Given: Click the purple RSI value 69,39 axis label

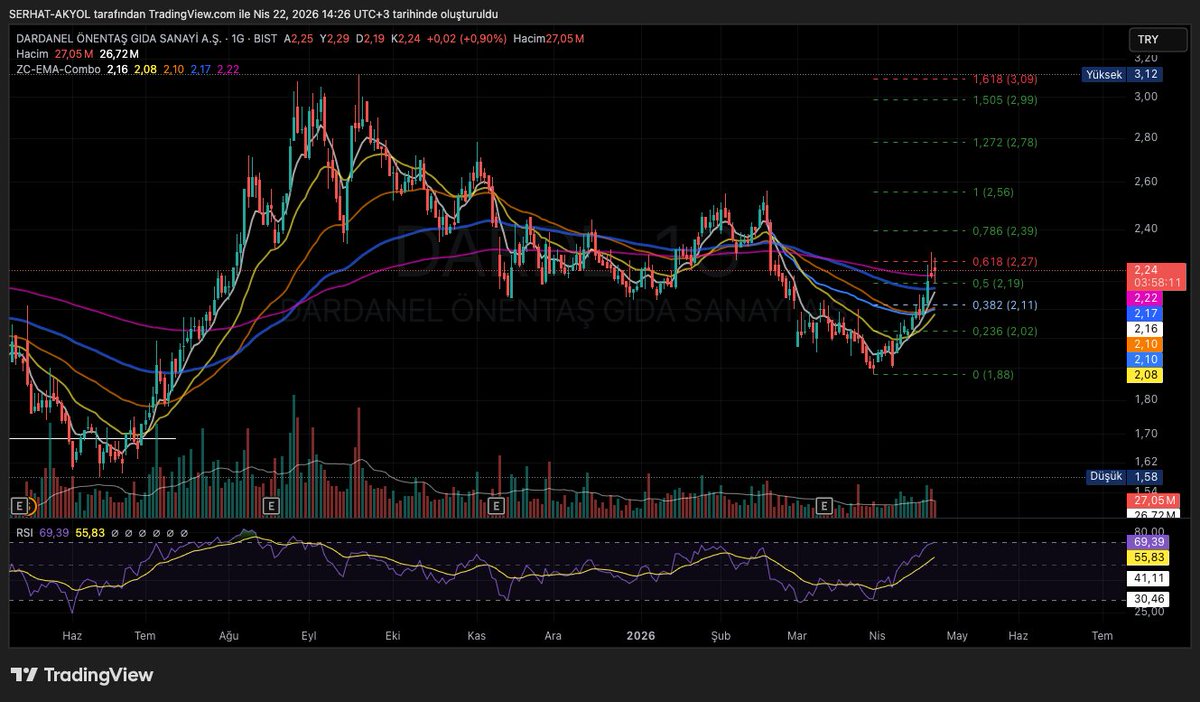Looking at the screenshot, I should (x=1150, y=541).
